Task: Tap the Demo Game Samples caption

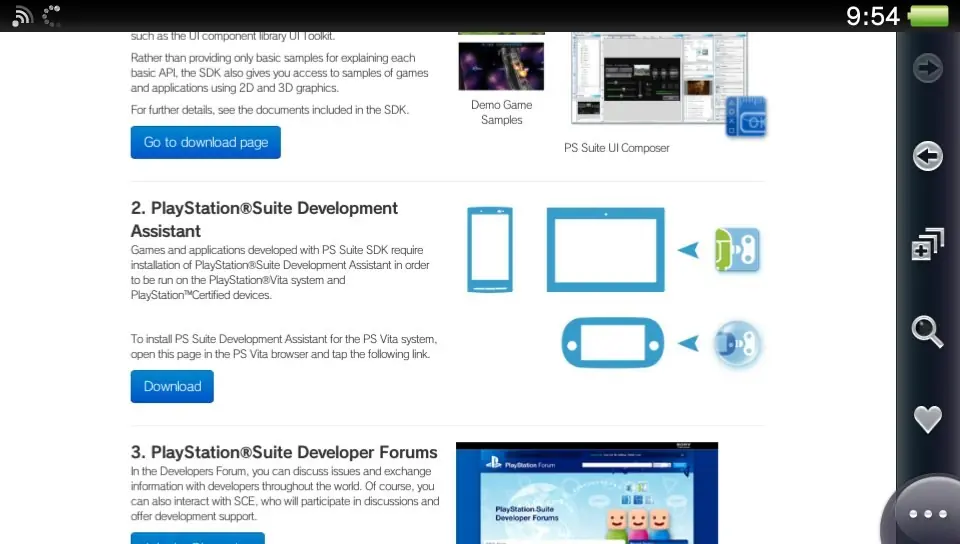Action: (x=501, y=113)
